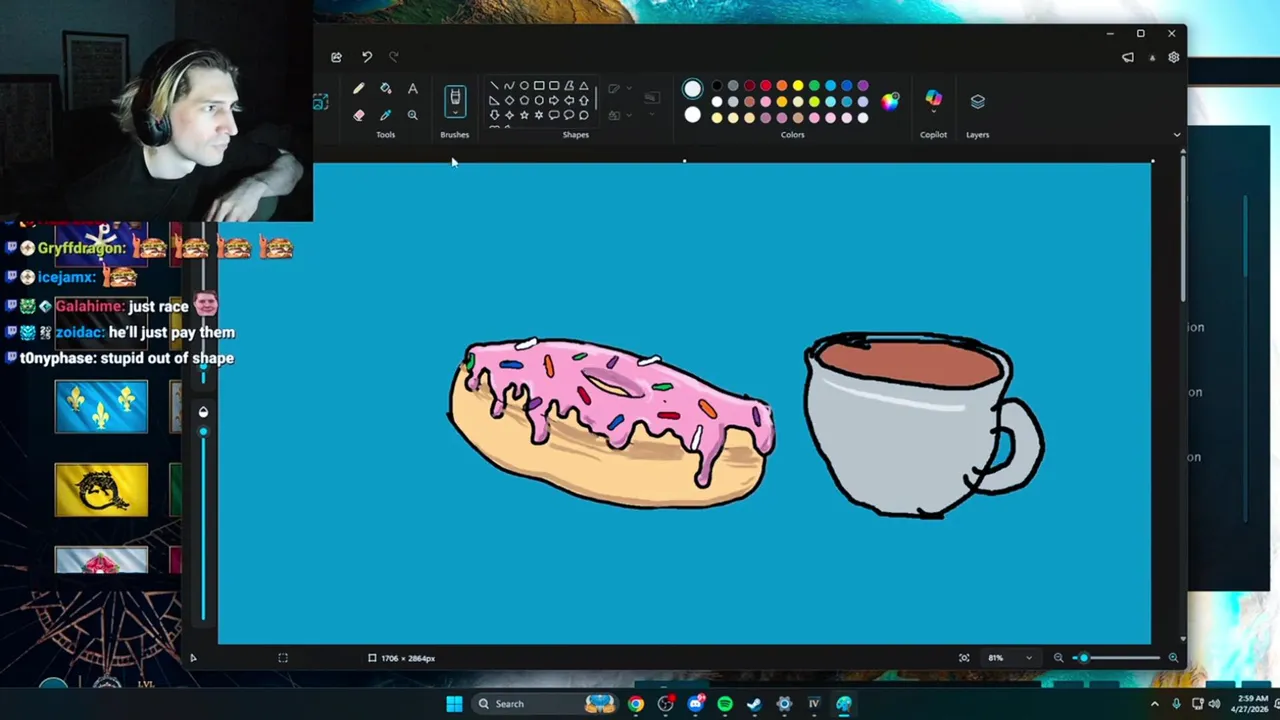Viewport: 1280px width, 720px height.
Task: Open Spotify from the taskbar
Action: [x=725, y=704]
